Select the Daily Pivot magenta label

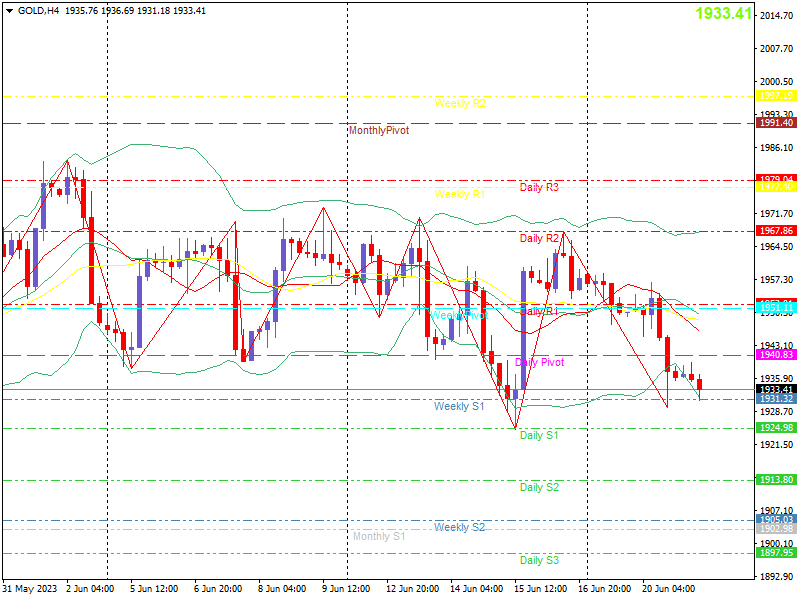pyautogui.click(x=540, y=363)
